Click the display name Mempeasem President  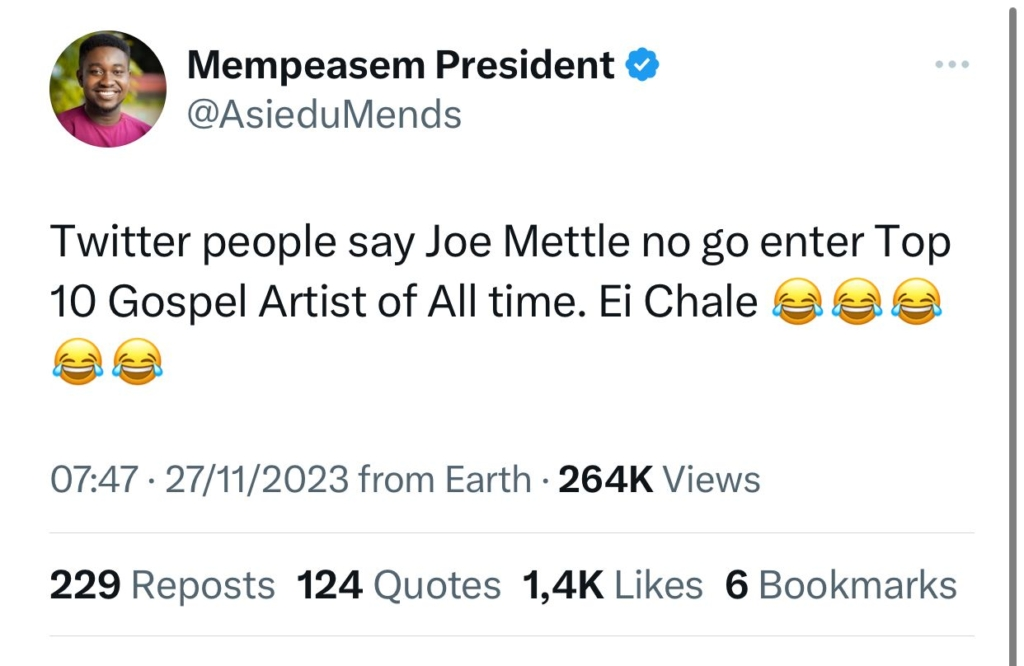coord(401,66)
